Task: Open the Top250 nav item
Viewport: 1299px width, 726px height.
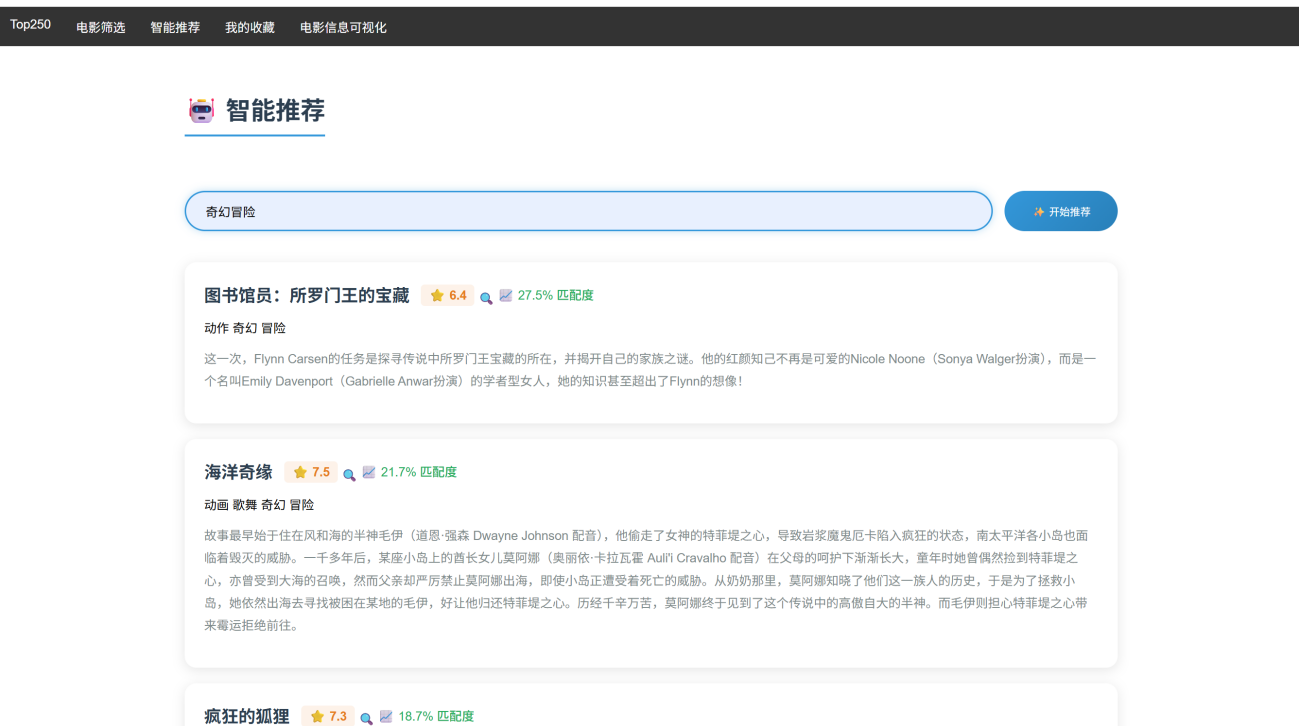Action: (31, 25)
